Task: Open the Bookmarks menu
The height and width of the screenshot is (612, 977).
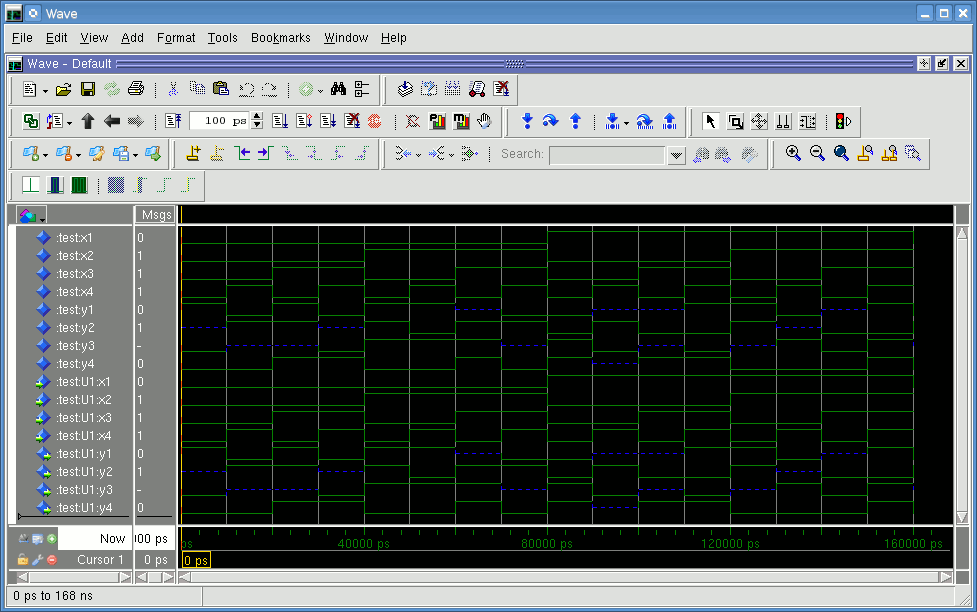Action: 280,38
